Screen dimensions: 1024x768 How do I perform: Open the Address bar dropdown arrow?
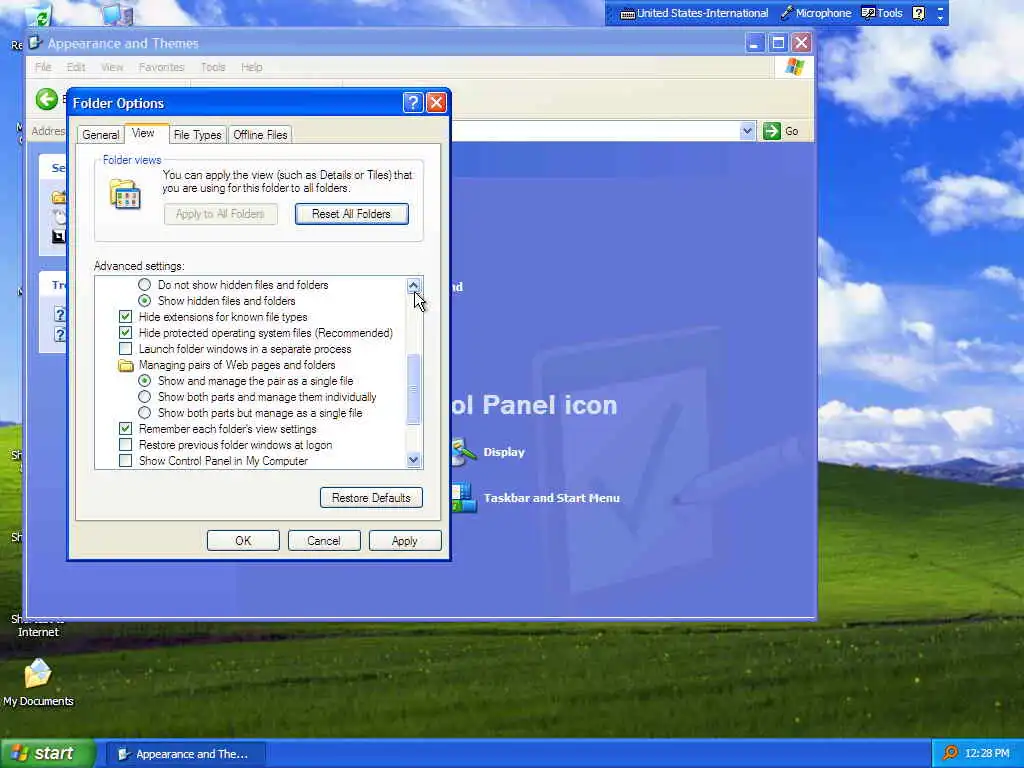(748, 131)
